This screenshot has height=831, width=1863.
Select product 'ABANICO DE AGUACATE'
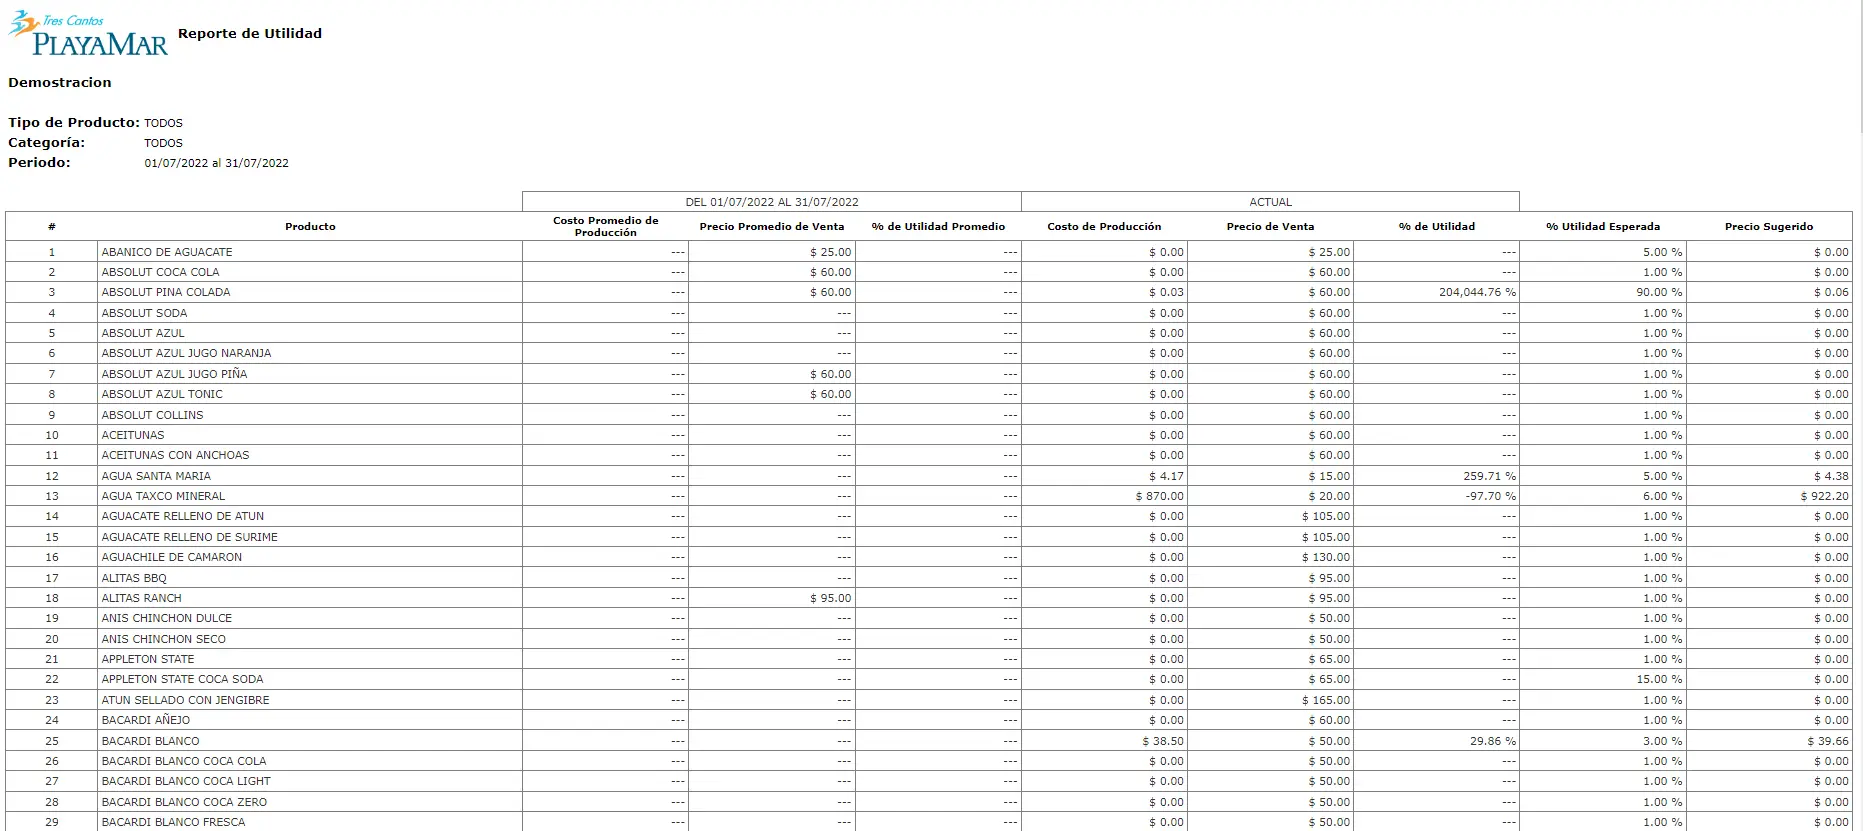167,252
